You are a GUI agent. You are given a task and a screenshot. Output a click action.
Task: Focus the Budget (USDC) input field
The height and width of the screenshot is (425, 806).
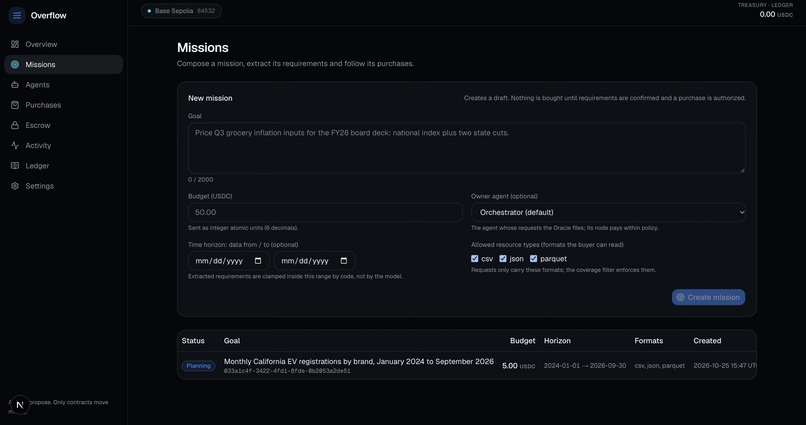click(x=325, y=212)
